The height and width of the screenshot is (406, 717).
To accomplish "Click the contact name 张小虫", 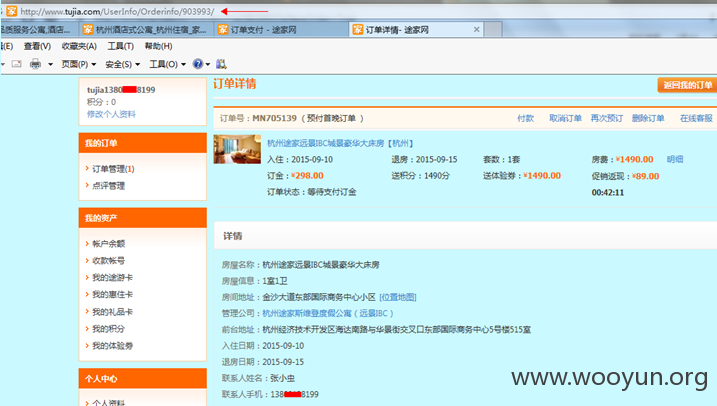I will [282, 378].
